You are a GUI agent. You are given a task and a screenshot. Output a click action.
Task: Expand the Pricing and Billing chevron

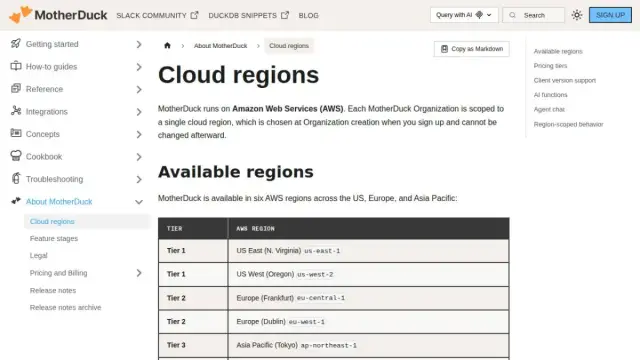pos(139,273)
